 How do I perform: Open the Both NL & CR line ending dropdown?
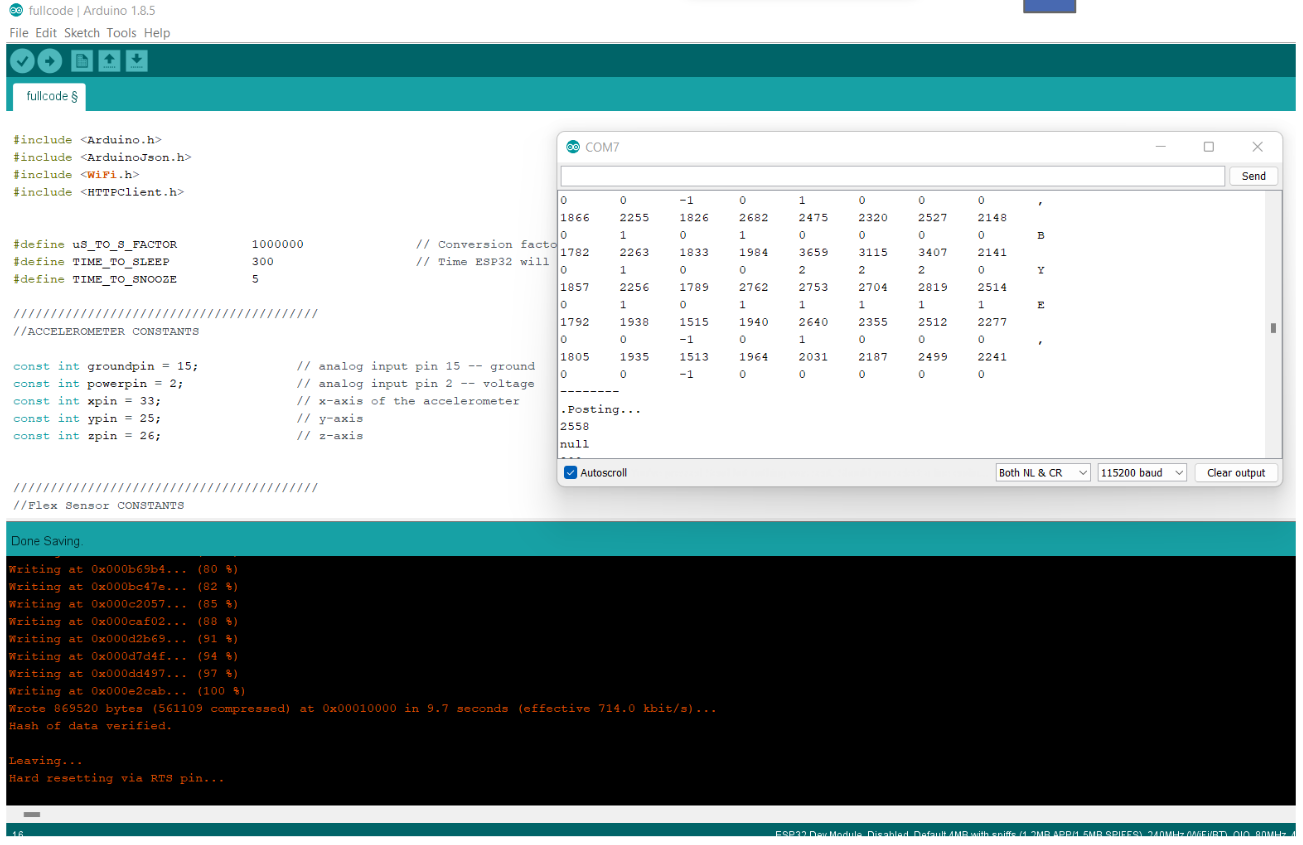(x=1043, y=473)
